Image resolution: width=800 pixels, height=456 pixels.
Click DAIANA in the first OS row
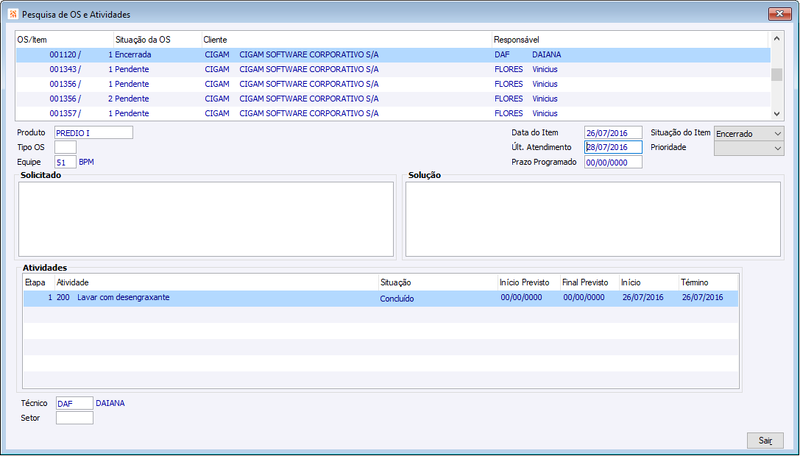pos(546,55)
